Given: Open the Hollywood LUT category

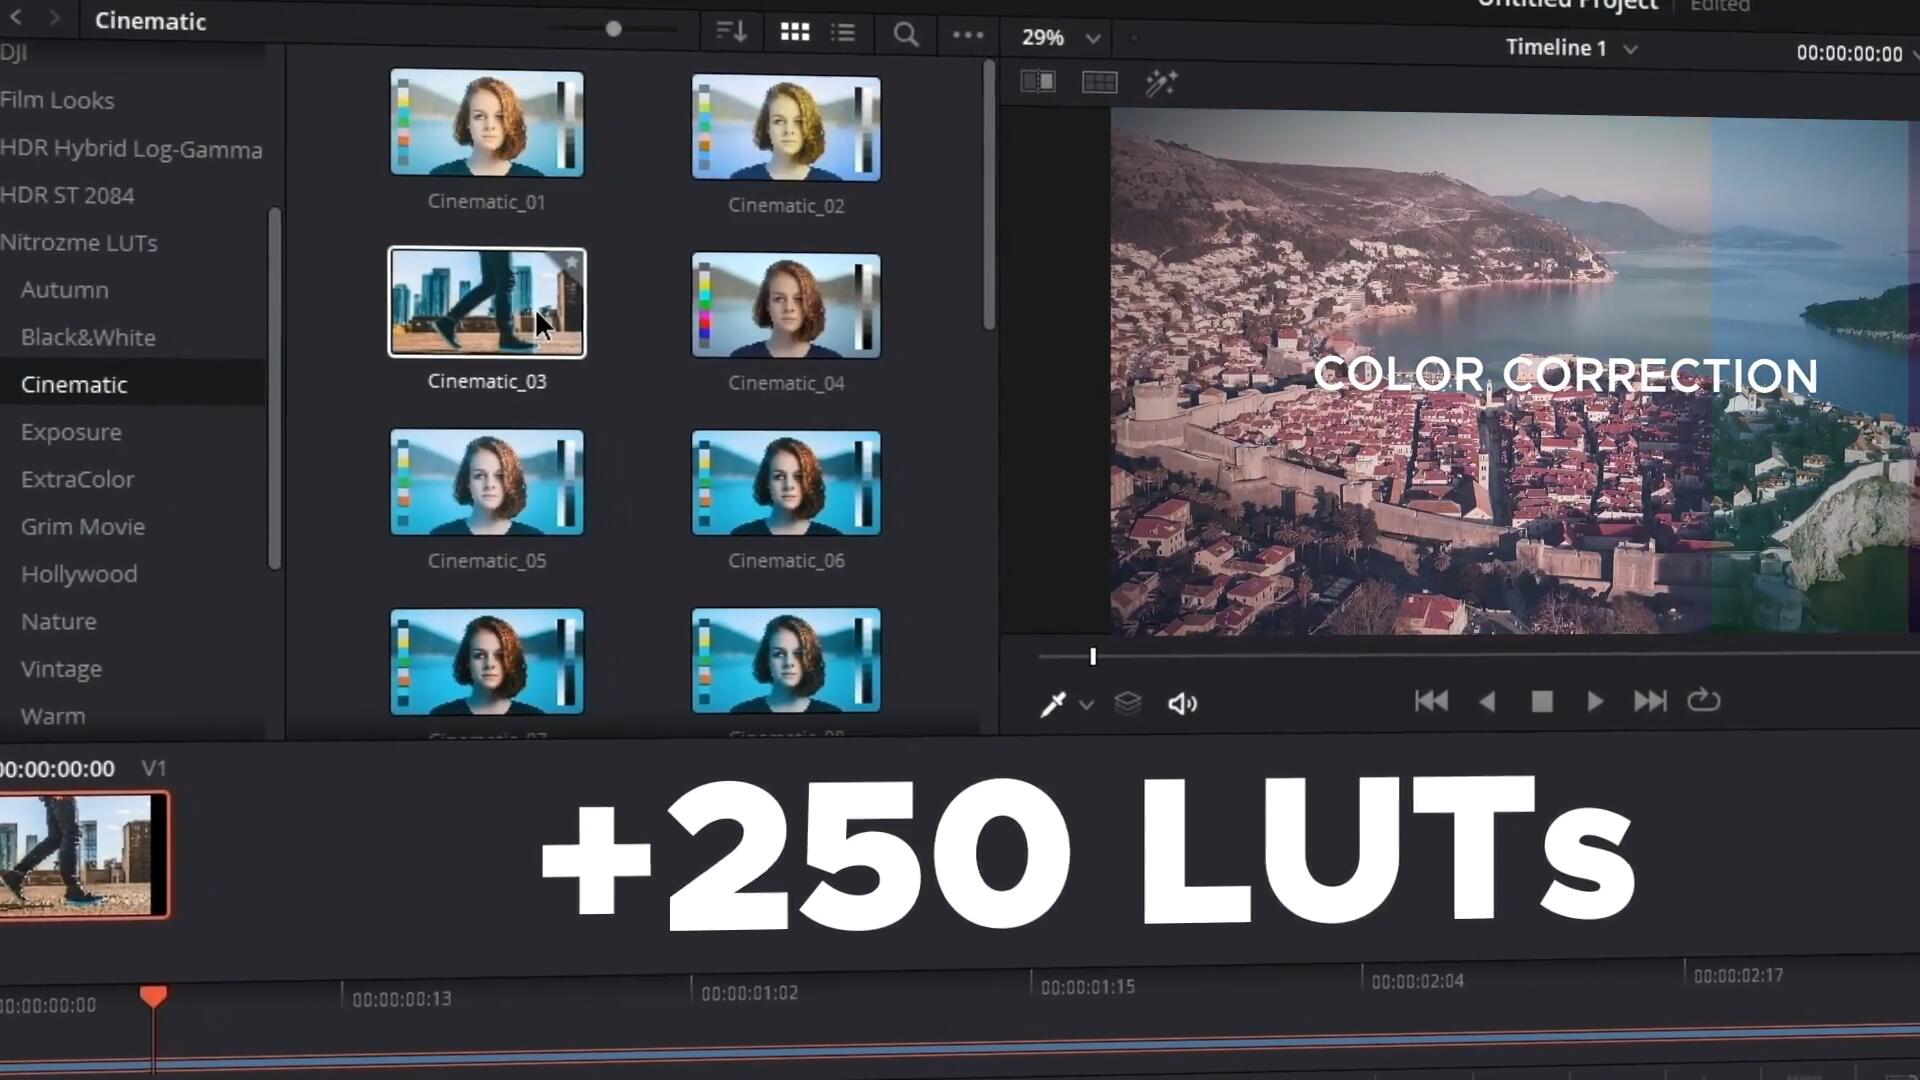Looking at the screenshot, I should pyautogui.click(x=79, y=574).
